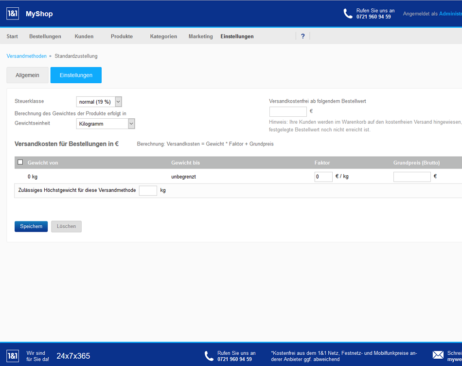Image resolution: width=462 pixels, height=366 pixels.
Task: Click the Speichern button
Action: click(x=31, y=226)
